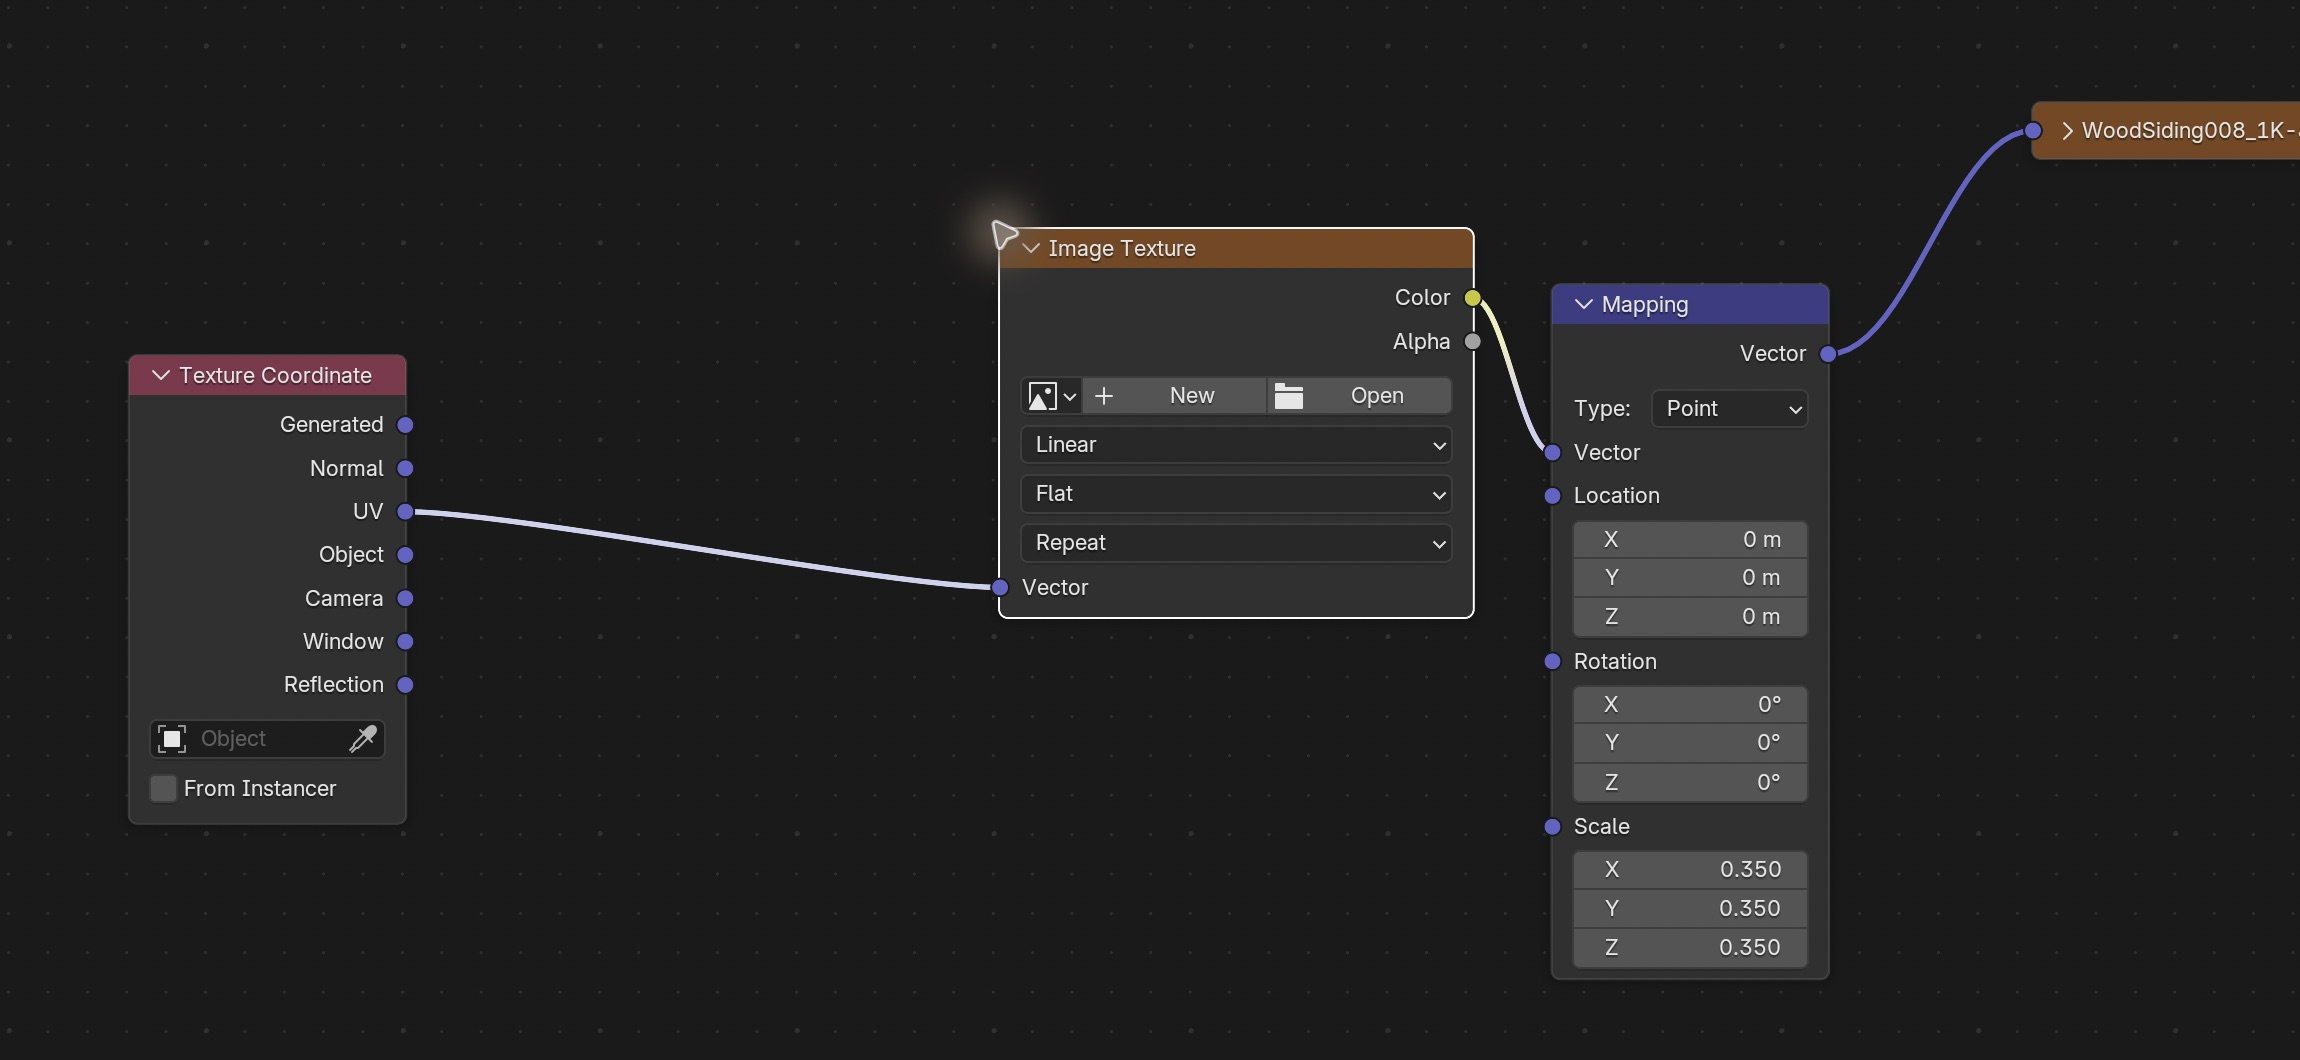Open the Mapping Type Point dropdown
Screen dimensions: 2300x1060
coord(1730,409)
